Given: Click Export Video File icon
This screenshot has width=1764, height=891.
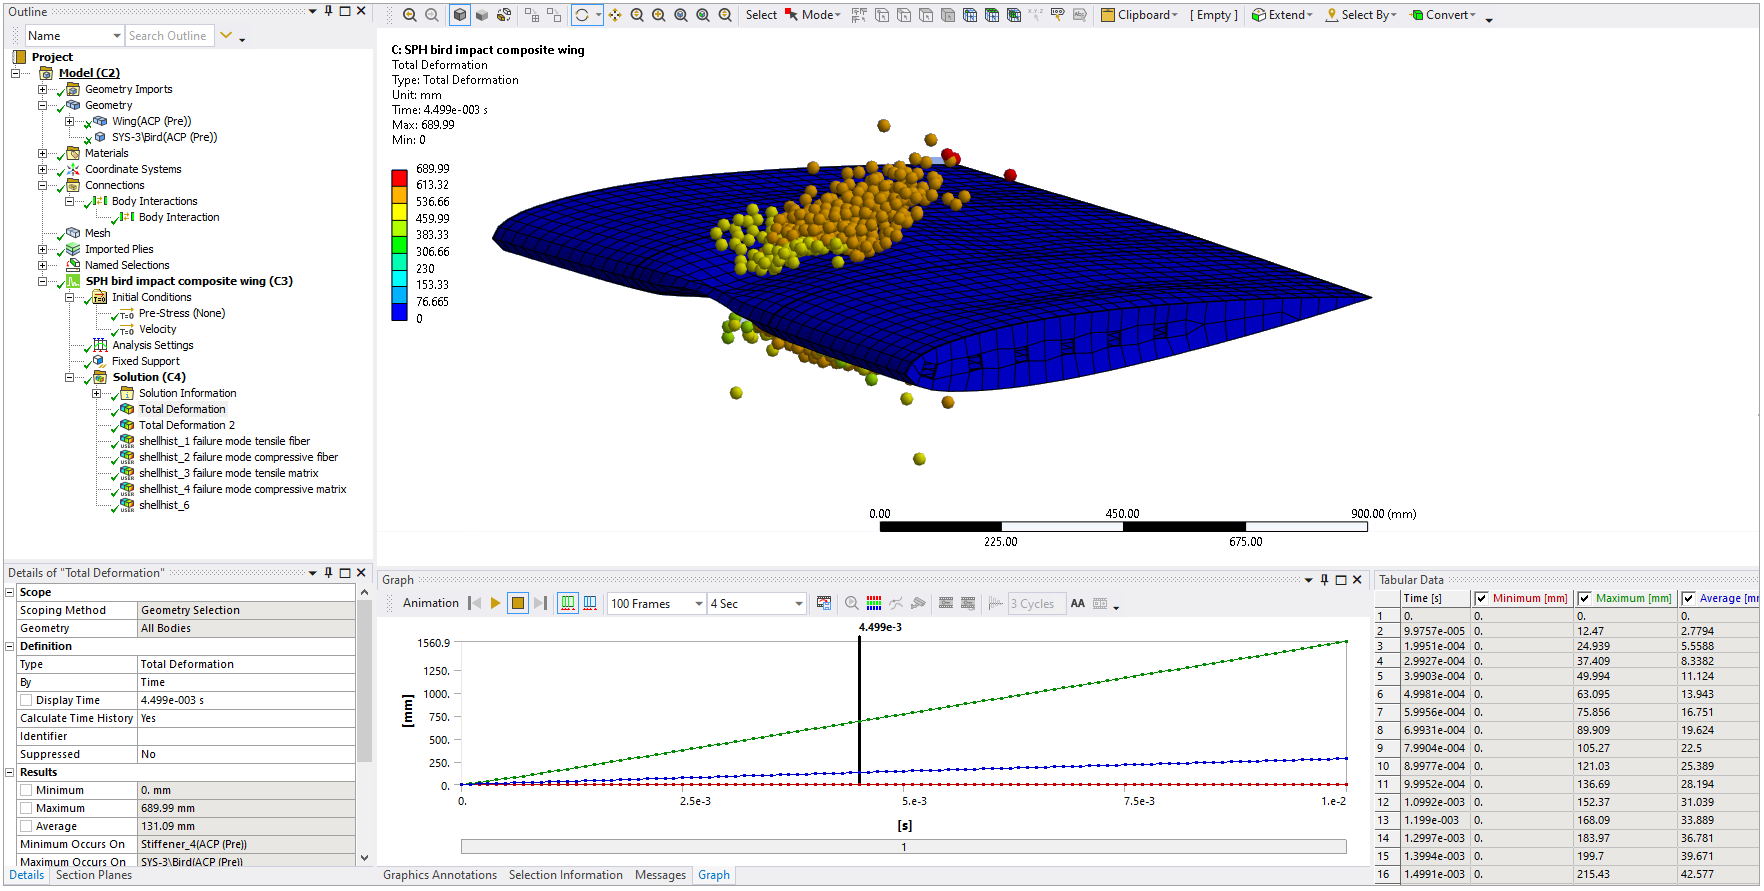Looking at the screenshot, I should click(x=824, y=603).
